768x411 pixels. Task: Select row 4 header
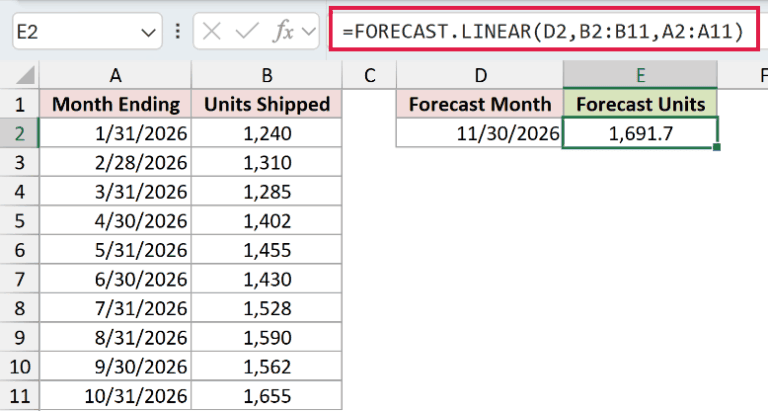tap(20, 192)
